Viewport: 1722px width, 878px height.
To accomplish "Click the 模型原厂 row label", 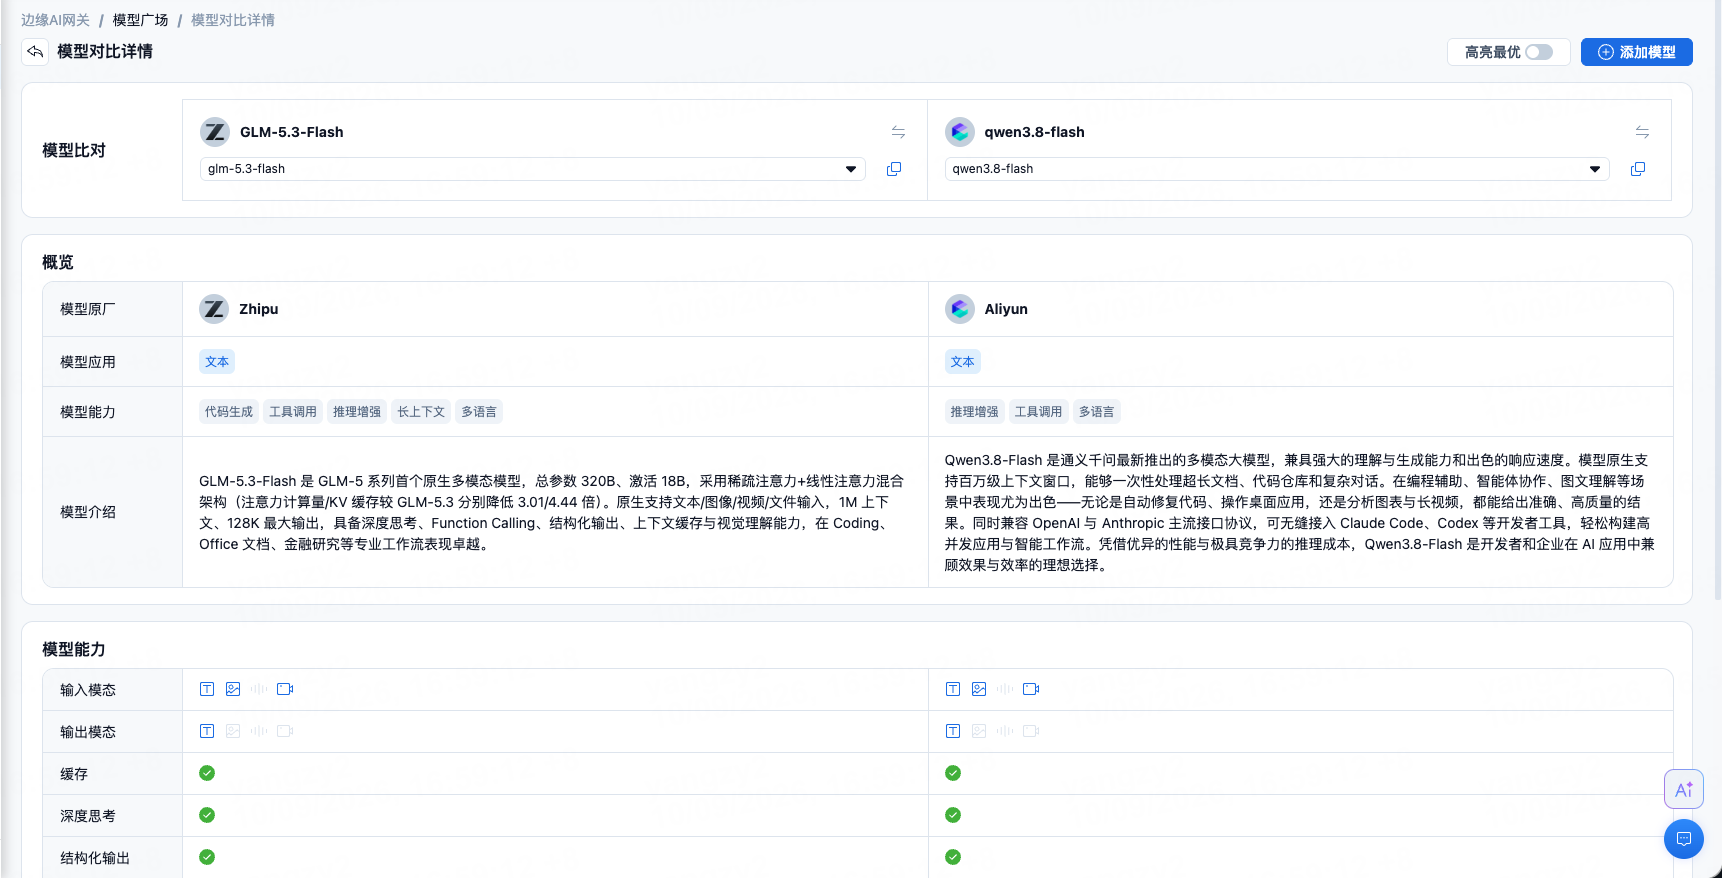I will 88,309.
